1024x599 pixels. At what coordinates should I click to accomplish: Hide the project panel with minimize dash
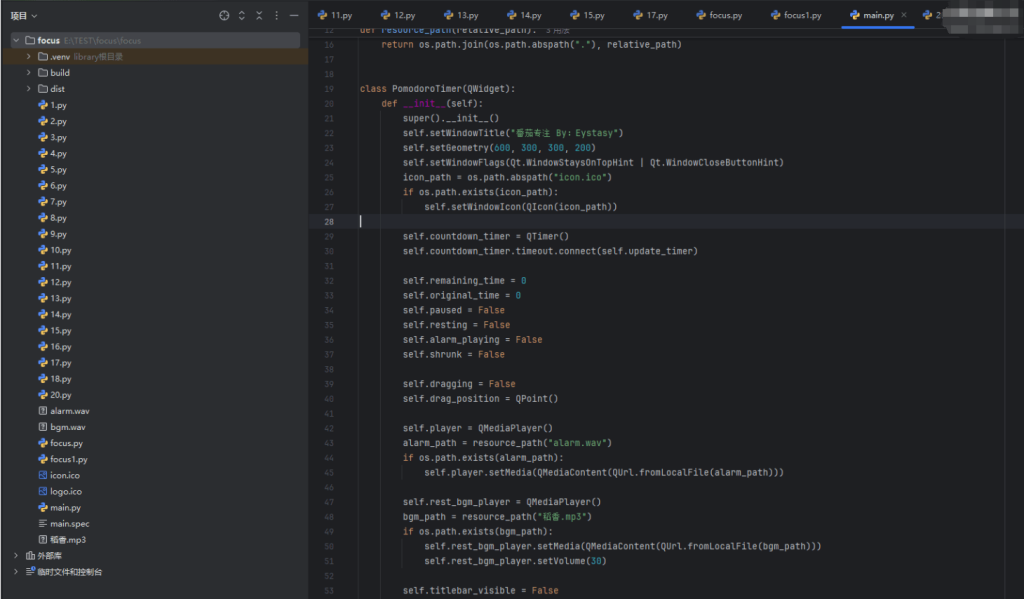click(x=294, y=16)
